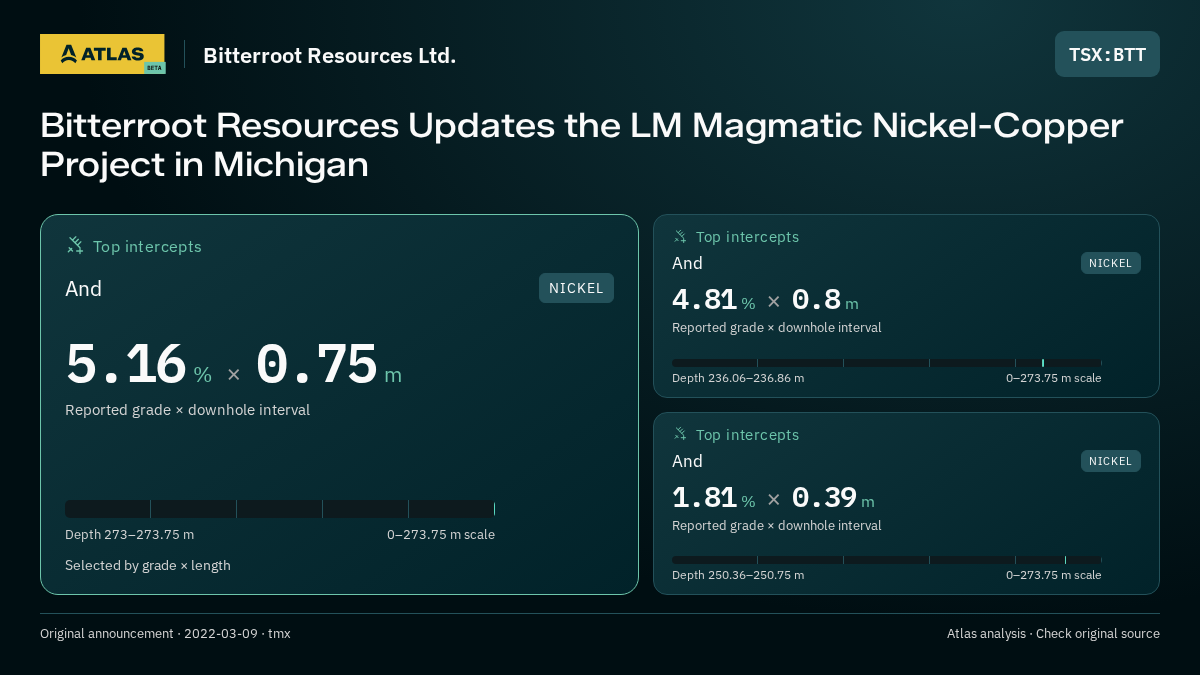Click 'Top intercepts' label on the 5.16% card
The width and height of the screenshot is (1200, 675).
coord(147,246)
